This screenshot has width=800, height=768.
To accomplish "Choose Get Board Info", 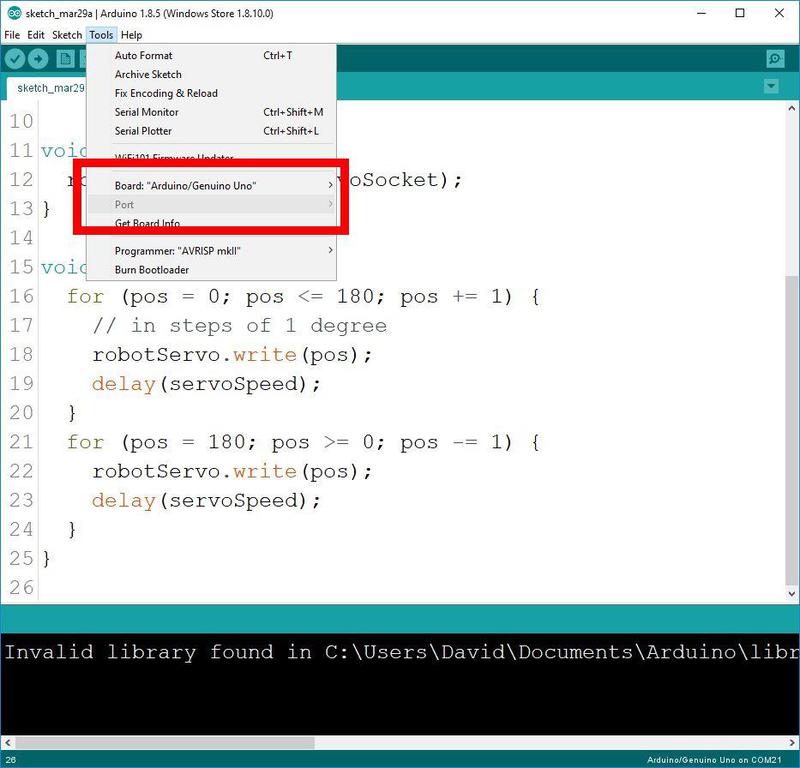I will (x=211, y=223).
